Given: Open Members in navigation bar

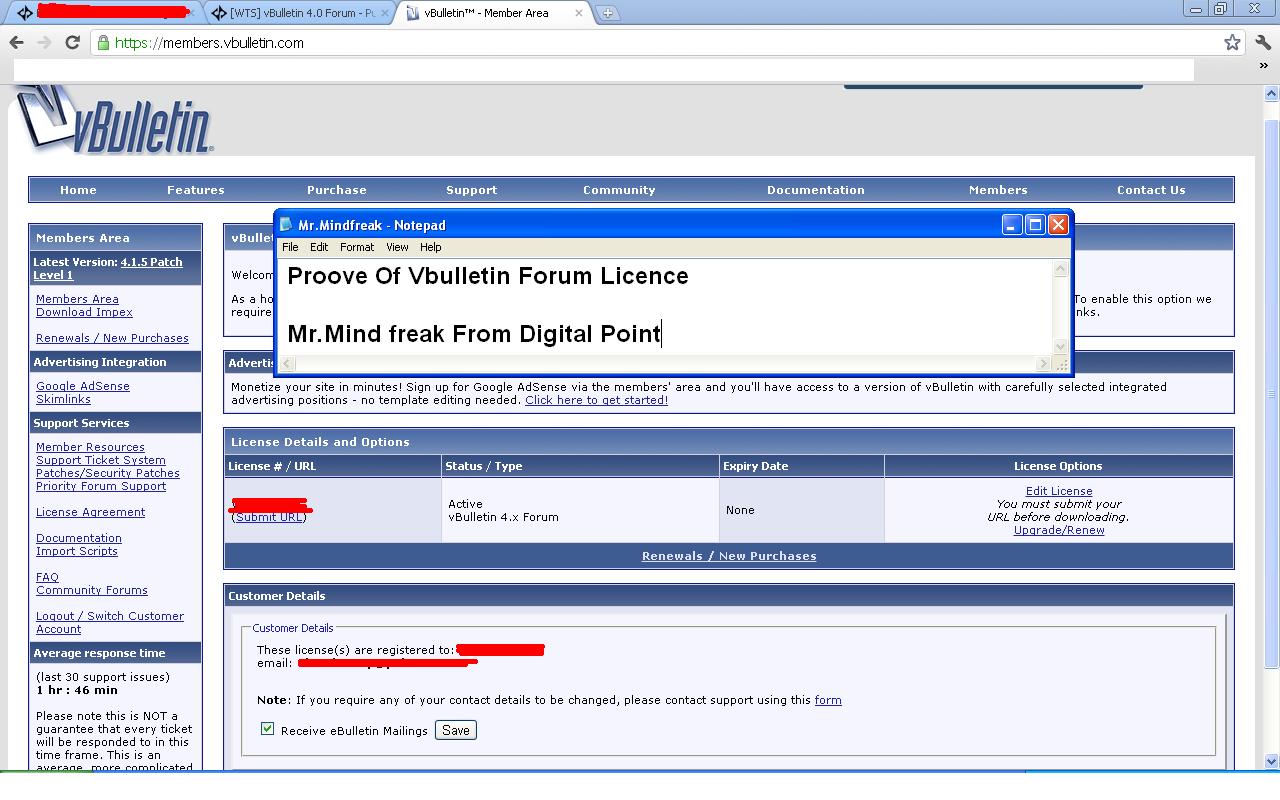Looking at the screenshot, I should coord(998,190).
